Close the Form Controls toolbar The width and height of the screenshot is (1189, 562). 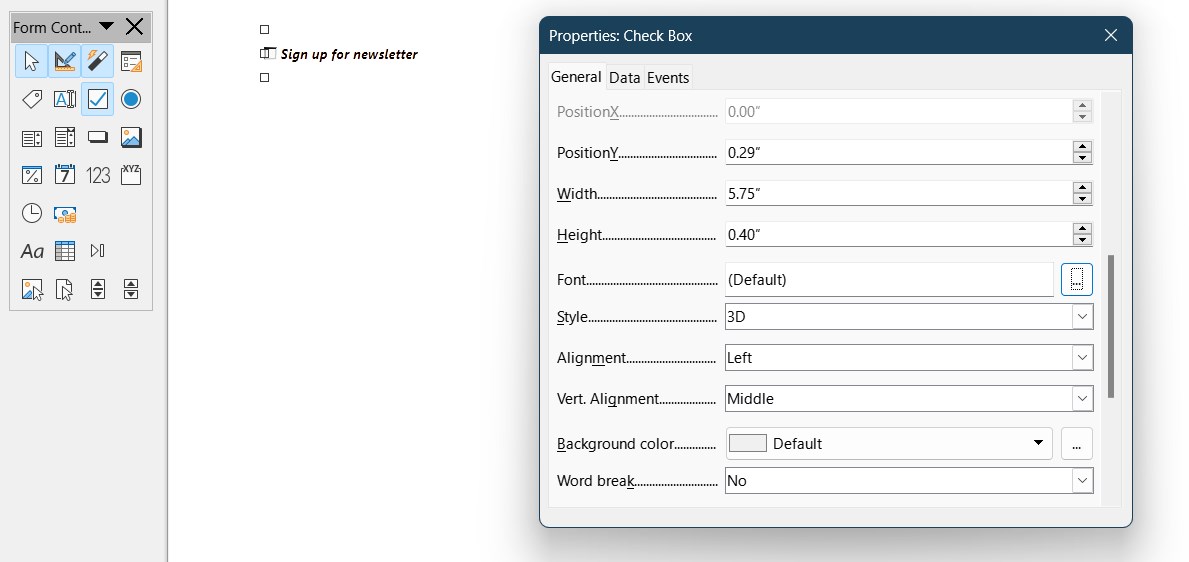click(x=134, y=27)
